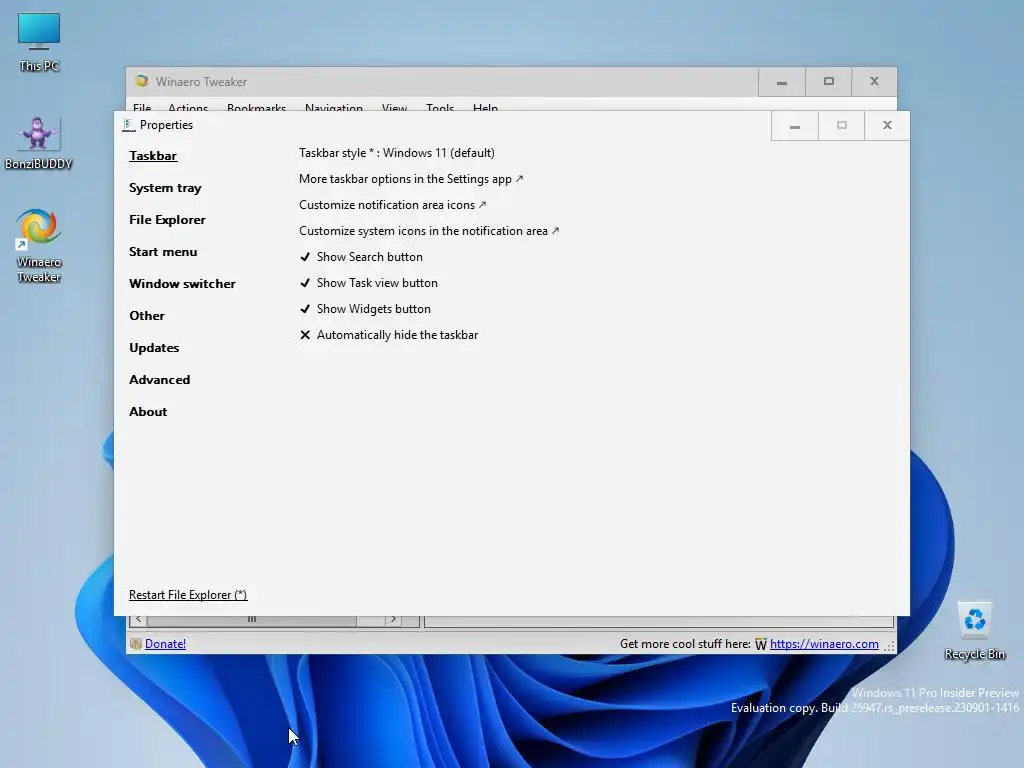This screenshot has width=1024, height=768.
Task: Open Tools menu in Winaero Tweaker
Action: pos(440,106)
